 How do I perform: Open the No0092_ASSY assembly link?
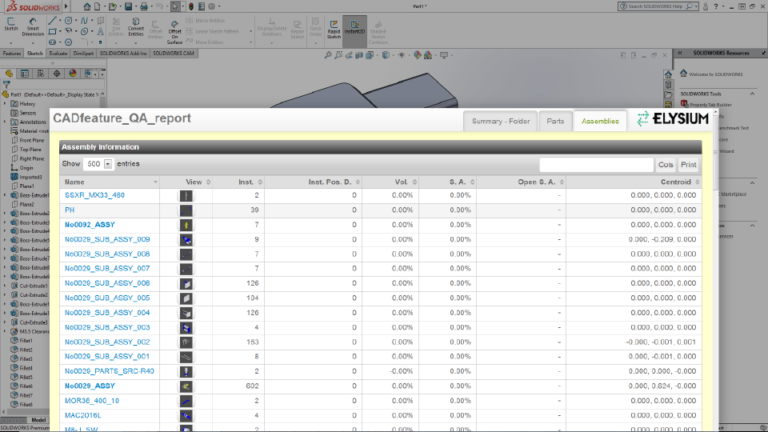pyautogui.click(x=90, y=224)
